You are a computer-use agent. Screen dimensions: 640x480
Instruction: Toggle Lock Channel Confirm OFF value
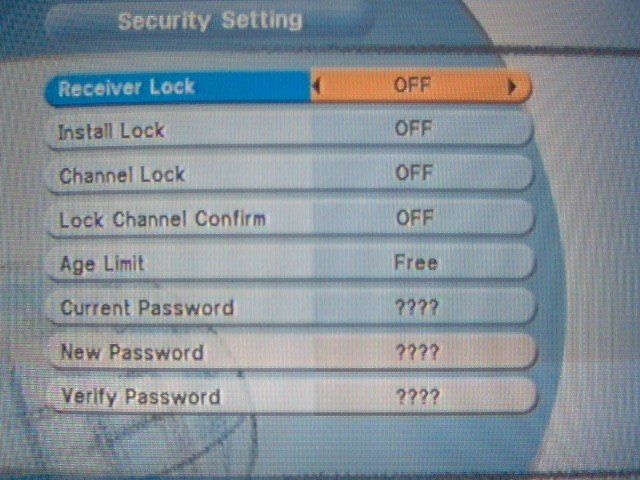click(x=414, y=218)
